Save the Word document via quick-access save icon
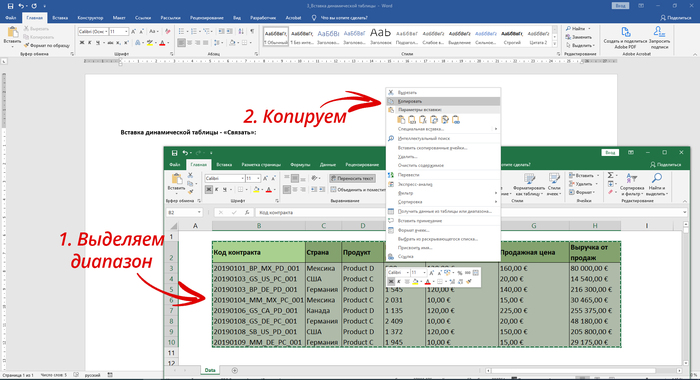 10,6
